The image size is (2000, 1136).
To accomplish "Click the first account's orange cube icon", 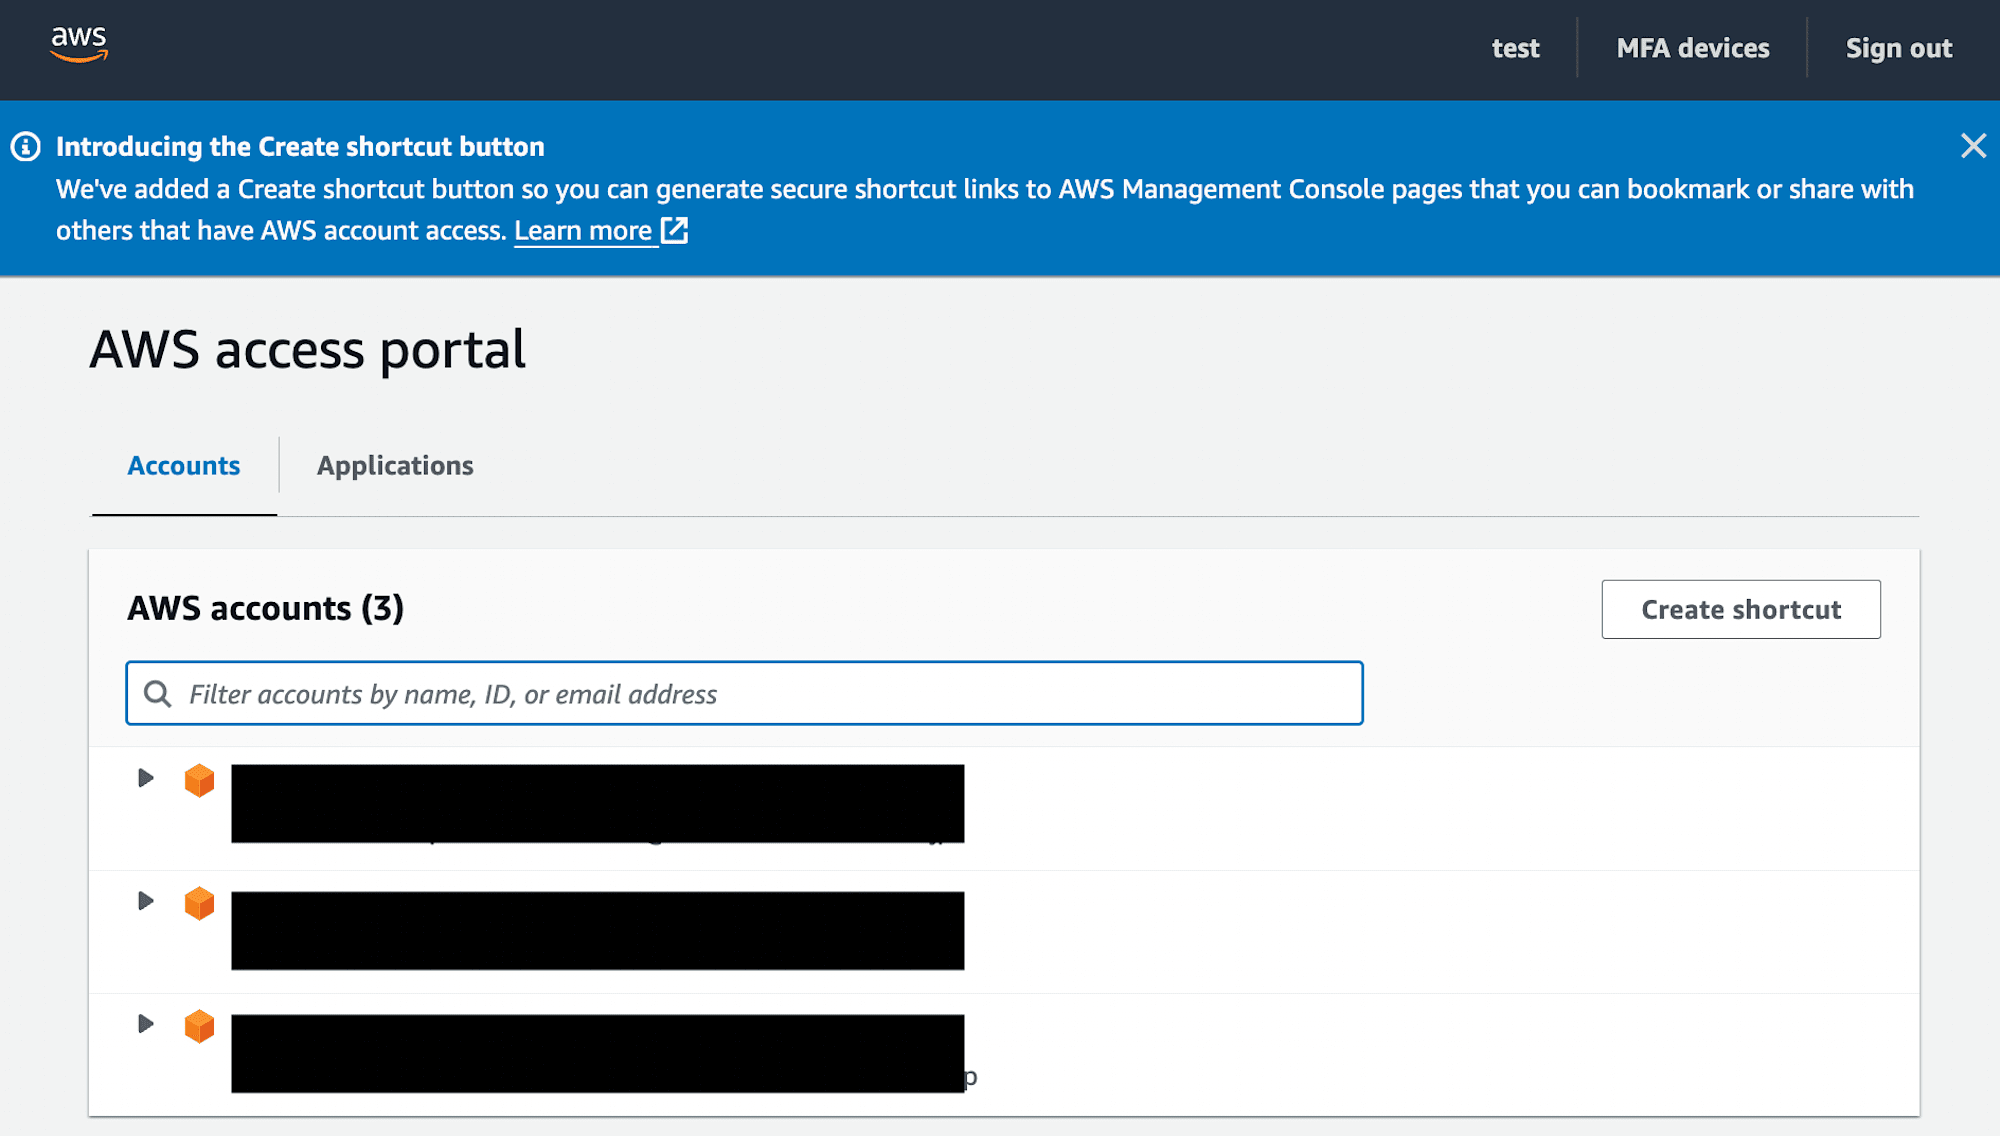I will [x=200, y=780].
